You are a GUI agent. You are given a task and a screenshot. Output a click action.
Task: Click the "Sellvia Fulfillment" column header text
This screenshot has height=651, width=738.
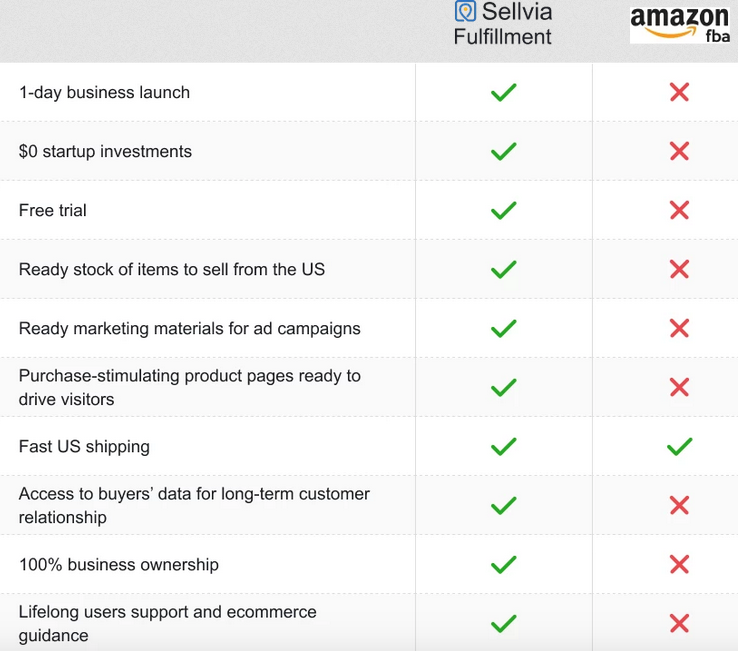[x=503, y=25]
